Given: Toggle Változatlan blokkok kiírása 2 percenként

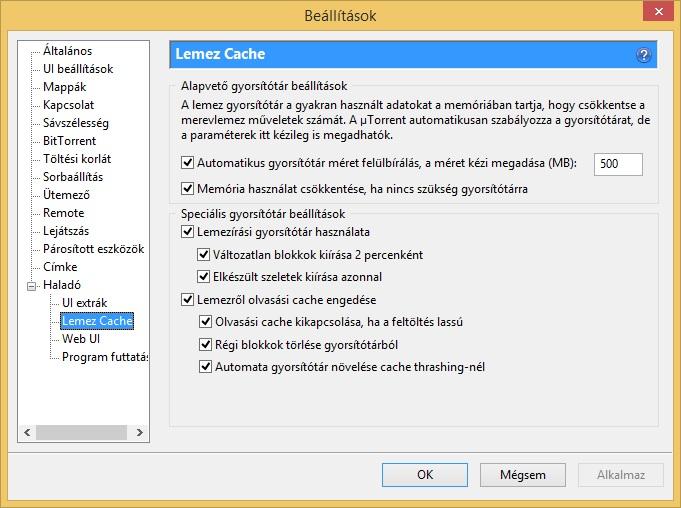Looking at the screenshot, I should (x=203, y=254).
